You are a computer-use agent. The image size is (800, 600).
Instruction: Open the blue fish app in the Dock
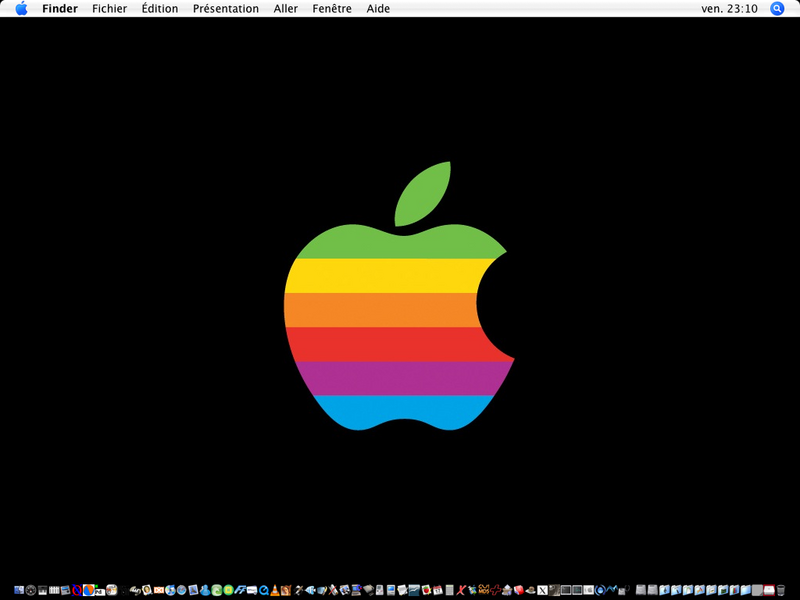pos(310,590)
